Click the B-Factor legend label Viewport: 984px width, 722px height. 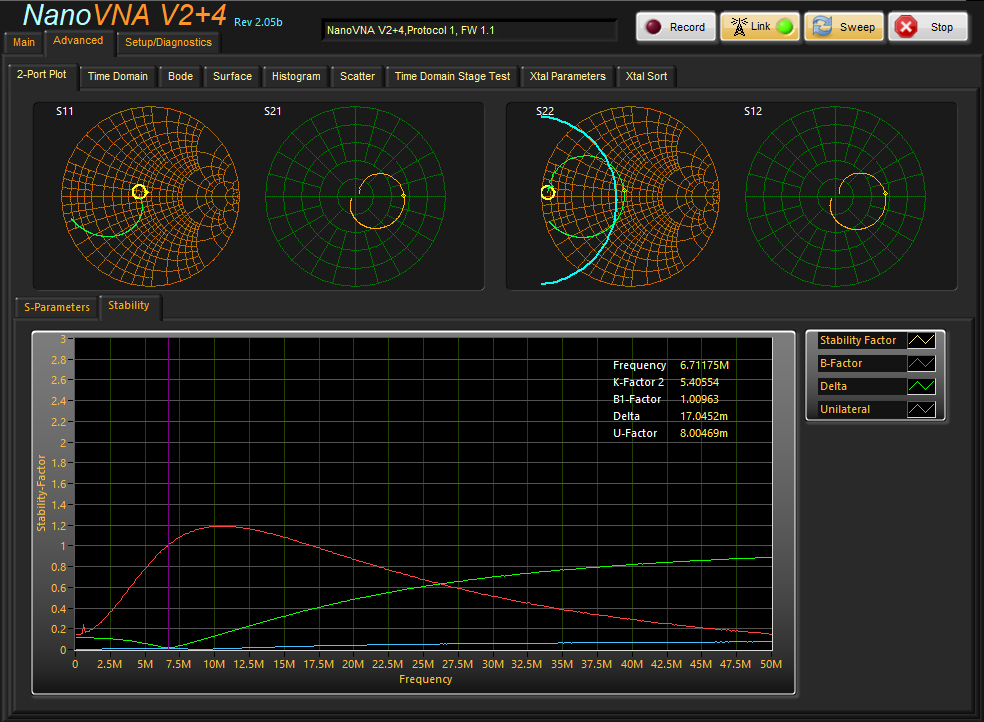pyautogui.click(x=841, y=363)
